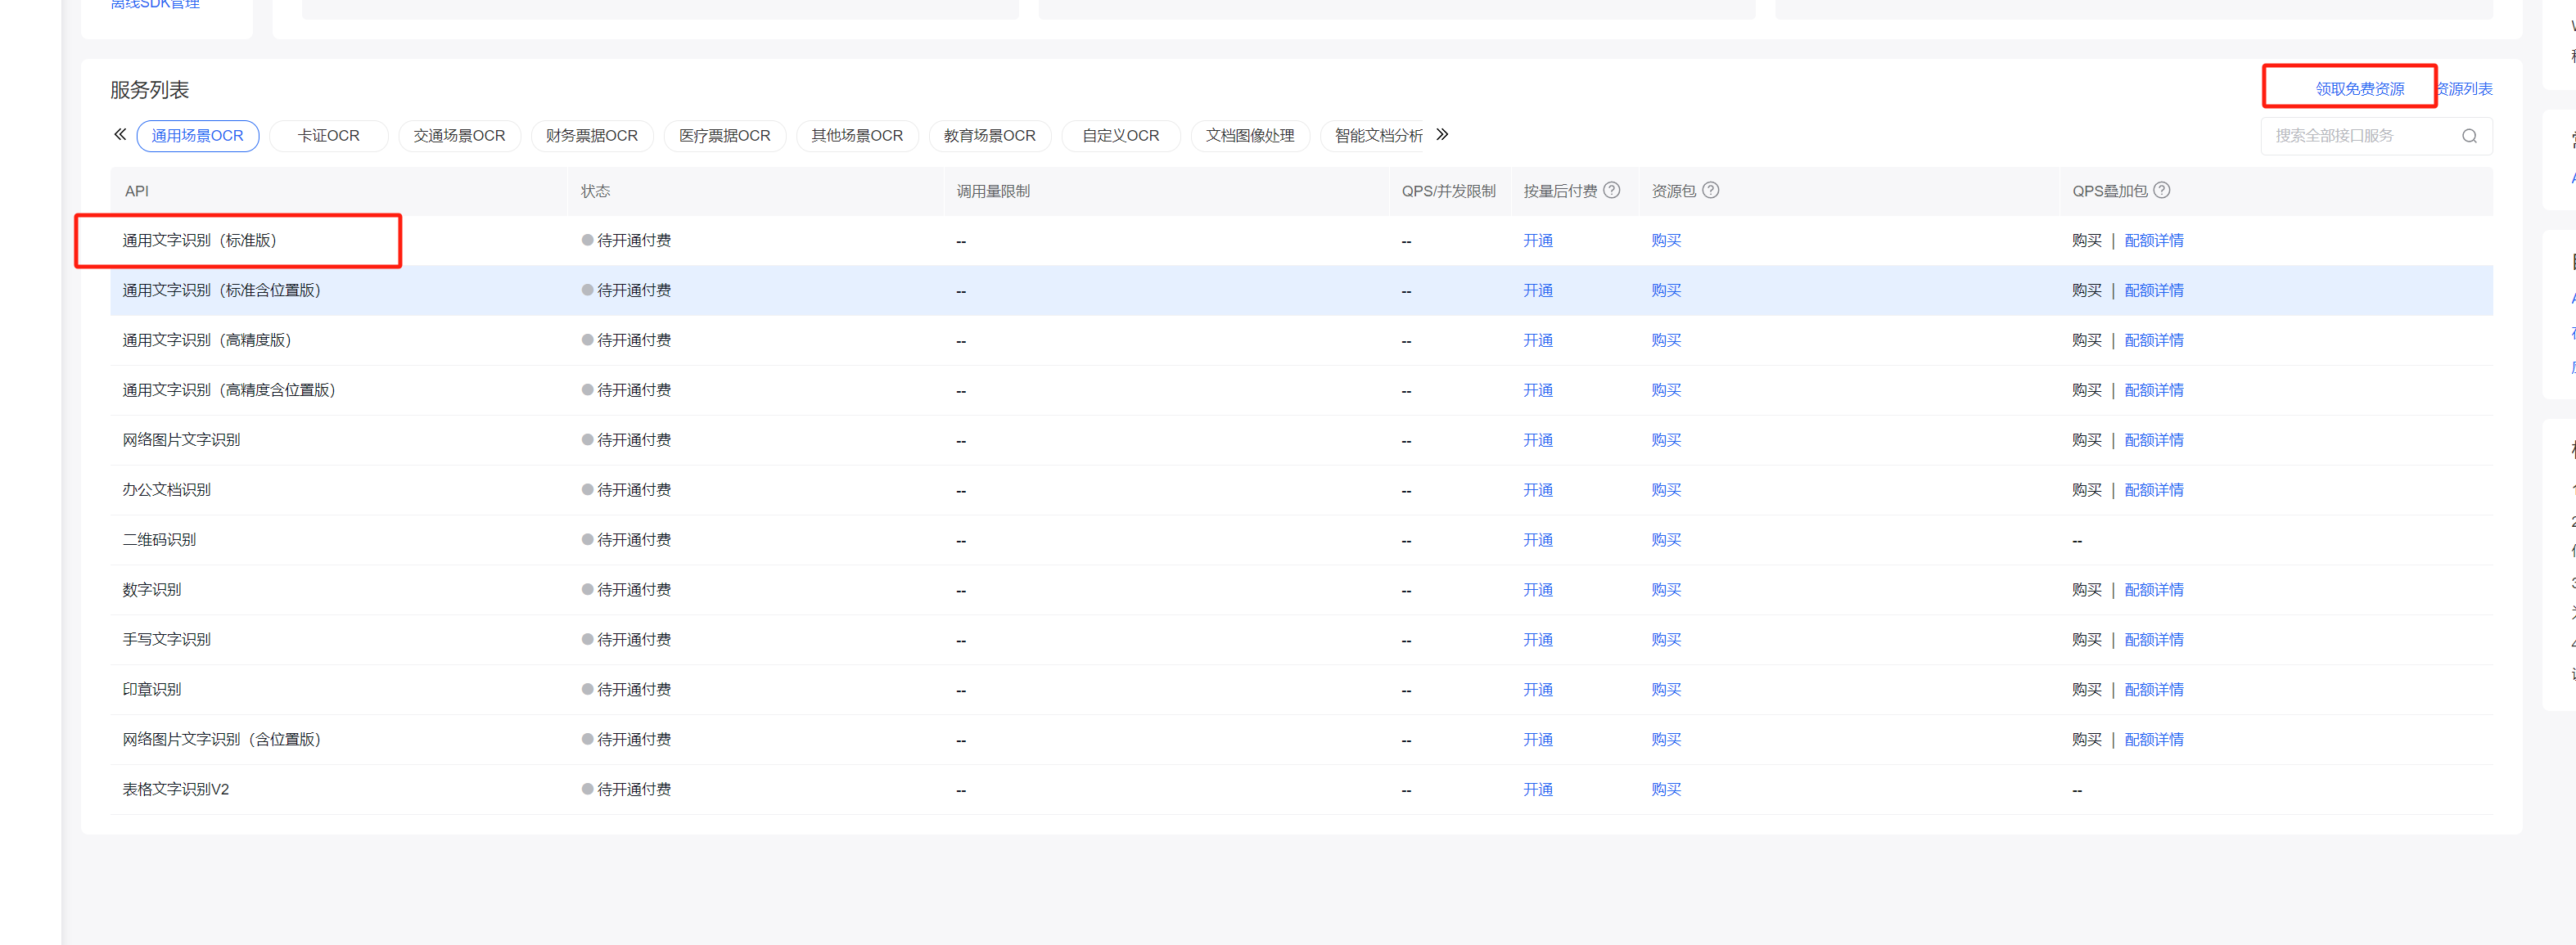Click the right double-chevron tab scroll arrow
The image size is (2576, 945).
click(x=1442, y=134)
